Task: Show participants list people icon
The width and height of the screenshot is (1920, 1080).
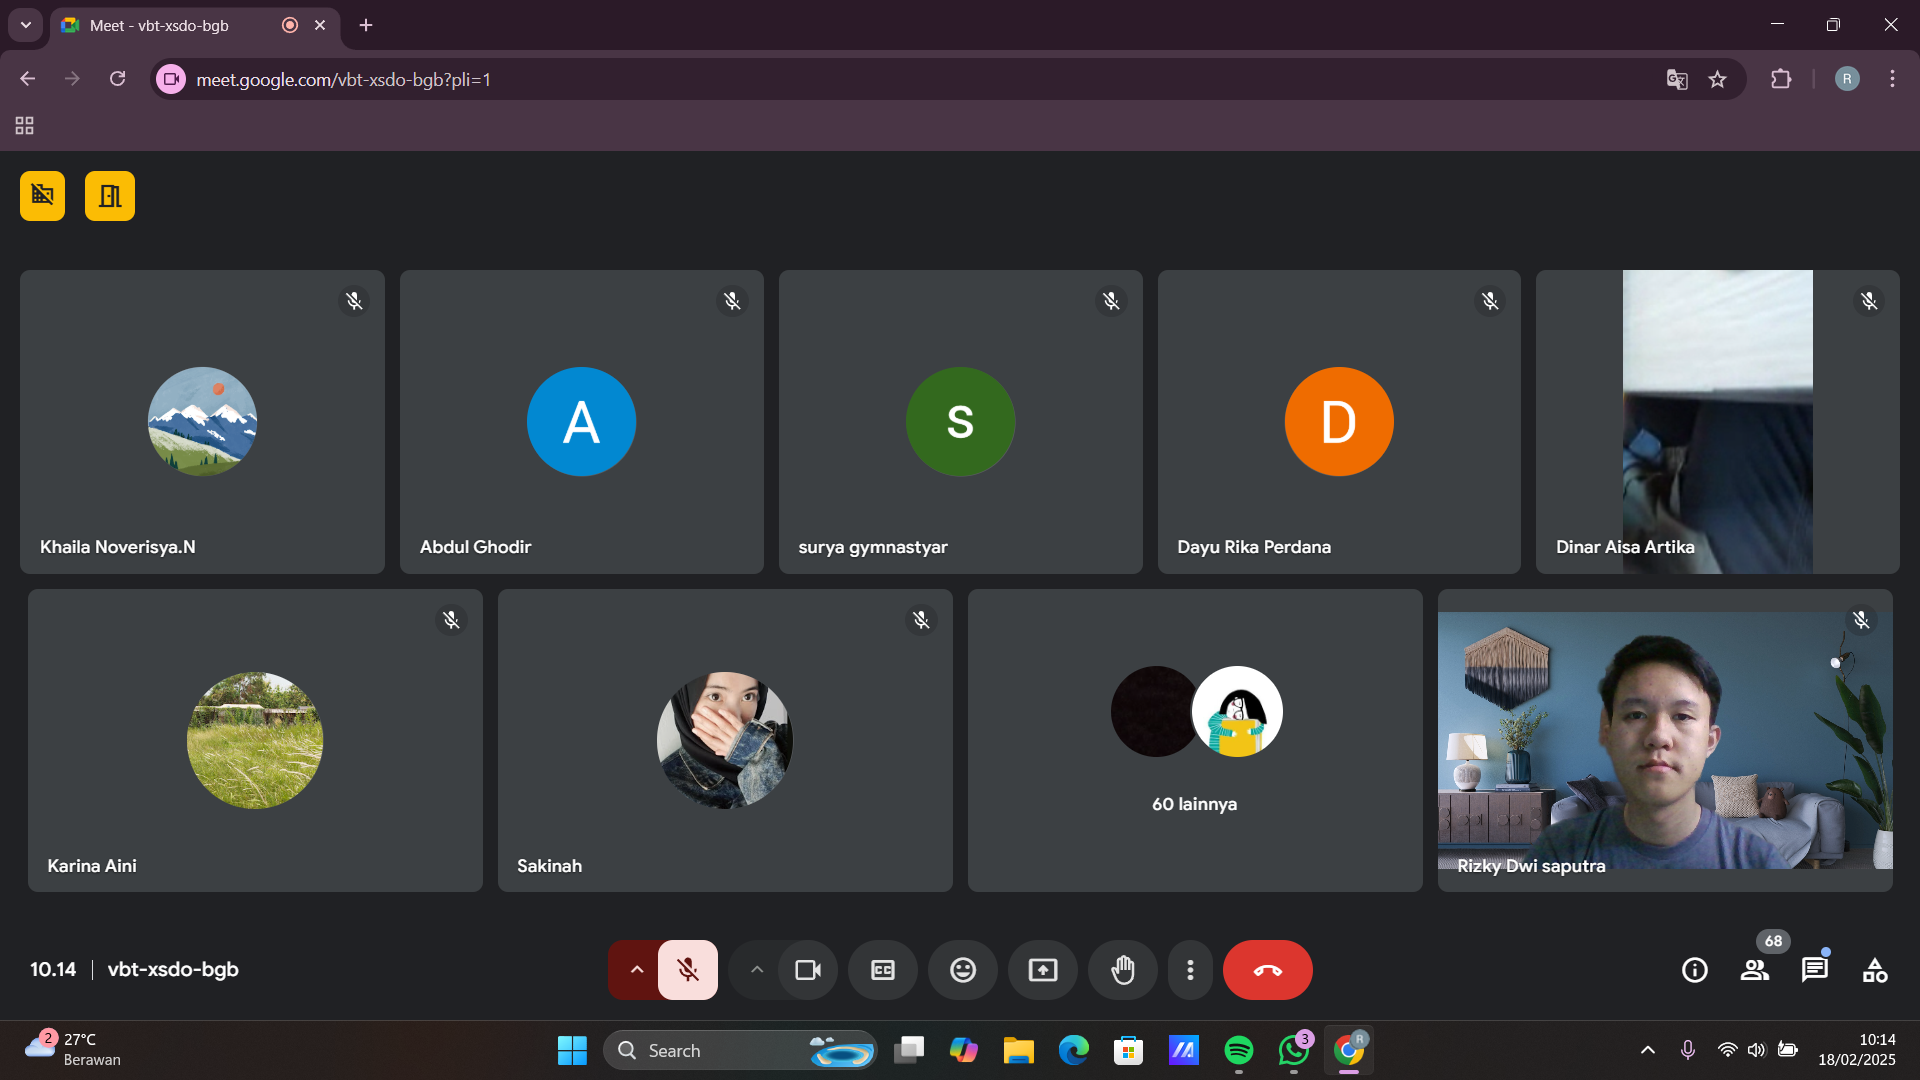Action: [x=1754, y=970]
